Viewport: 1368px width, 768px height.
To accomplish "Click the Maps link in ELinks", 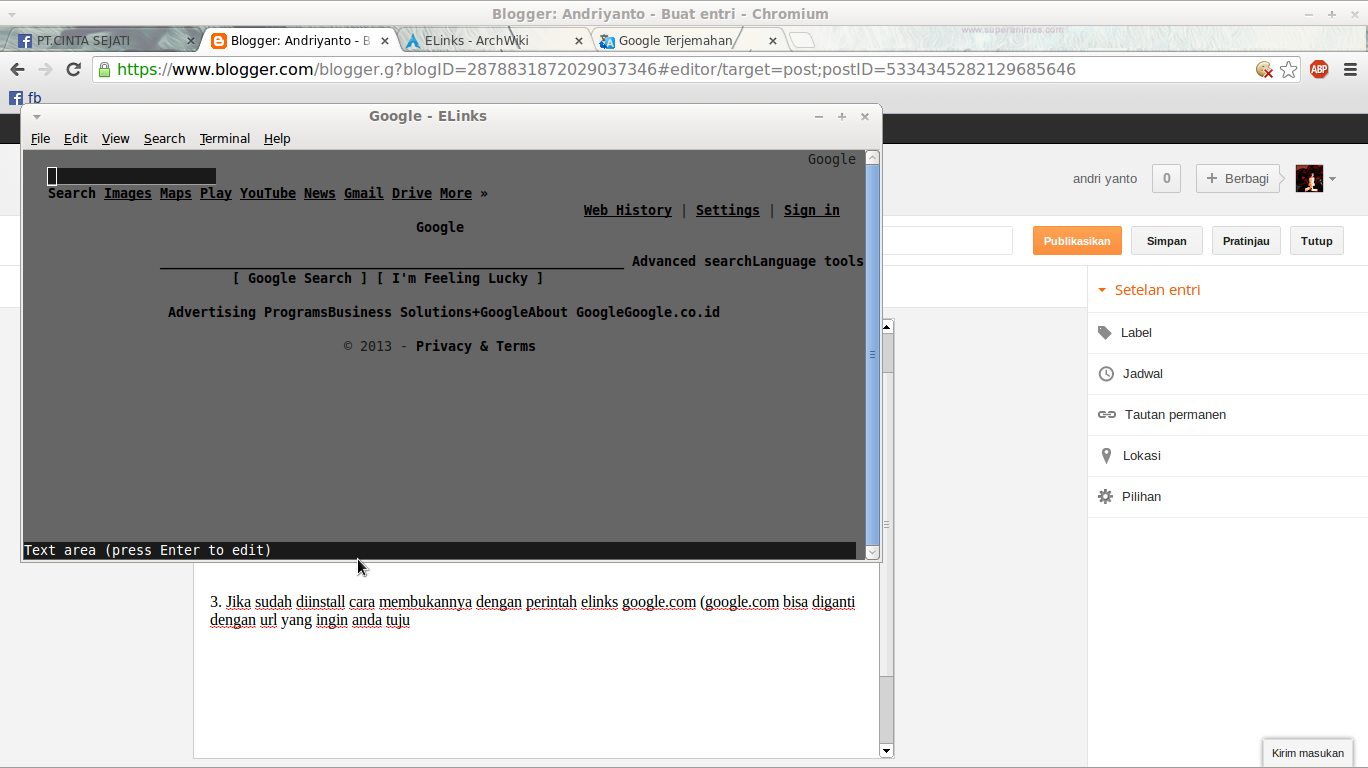I will pyautogui.click(x=176, y=193).
